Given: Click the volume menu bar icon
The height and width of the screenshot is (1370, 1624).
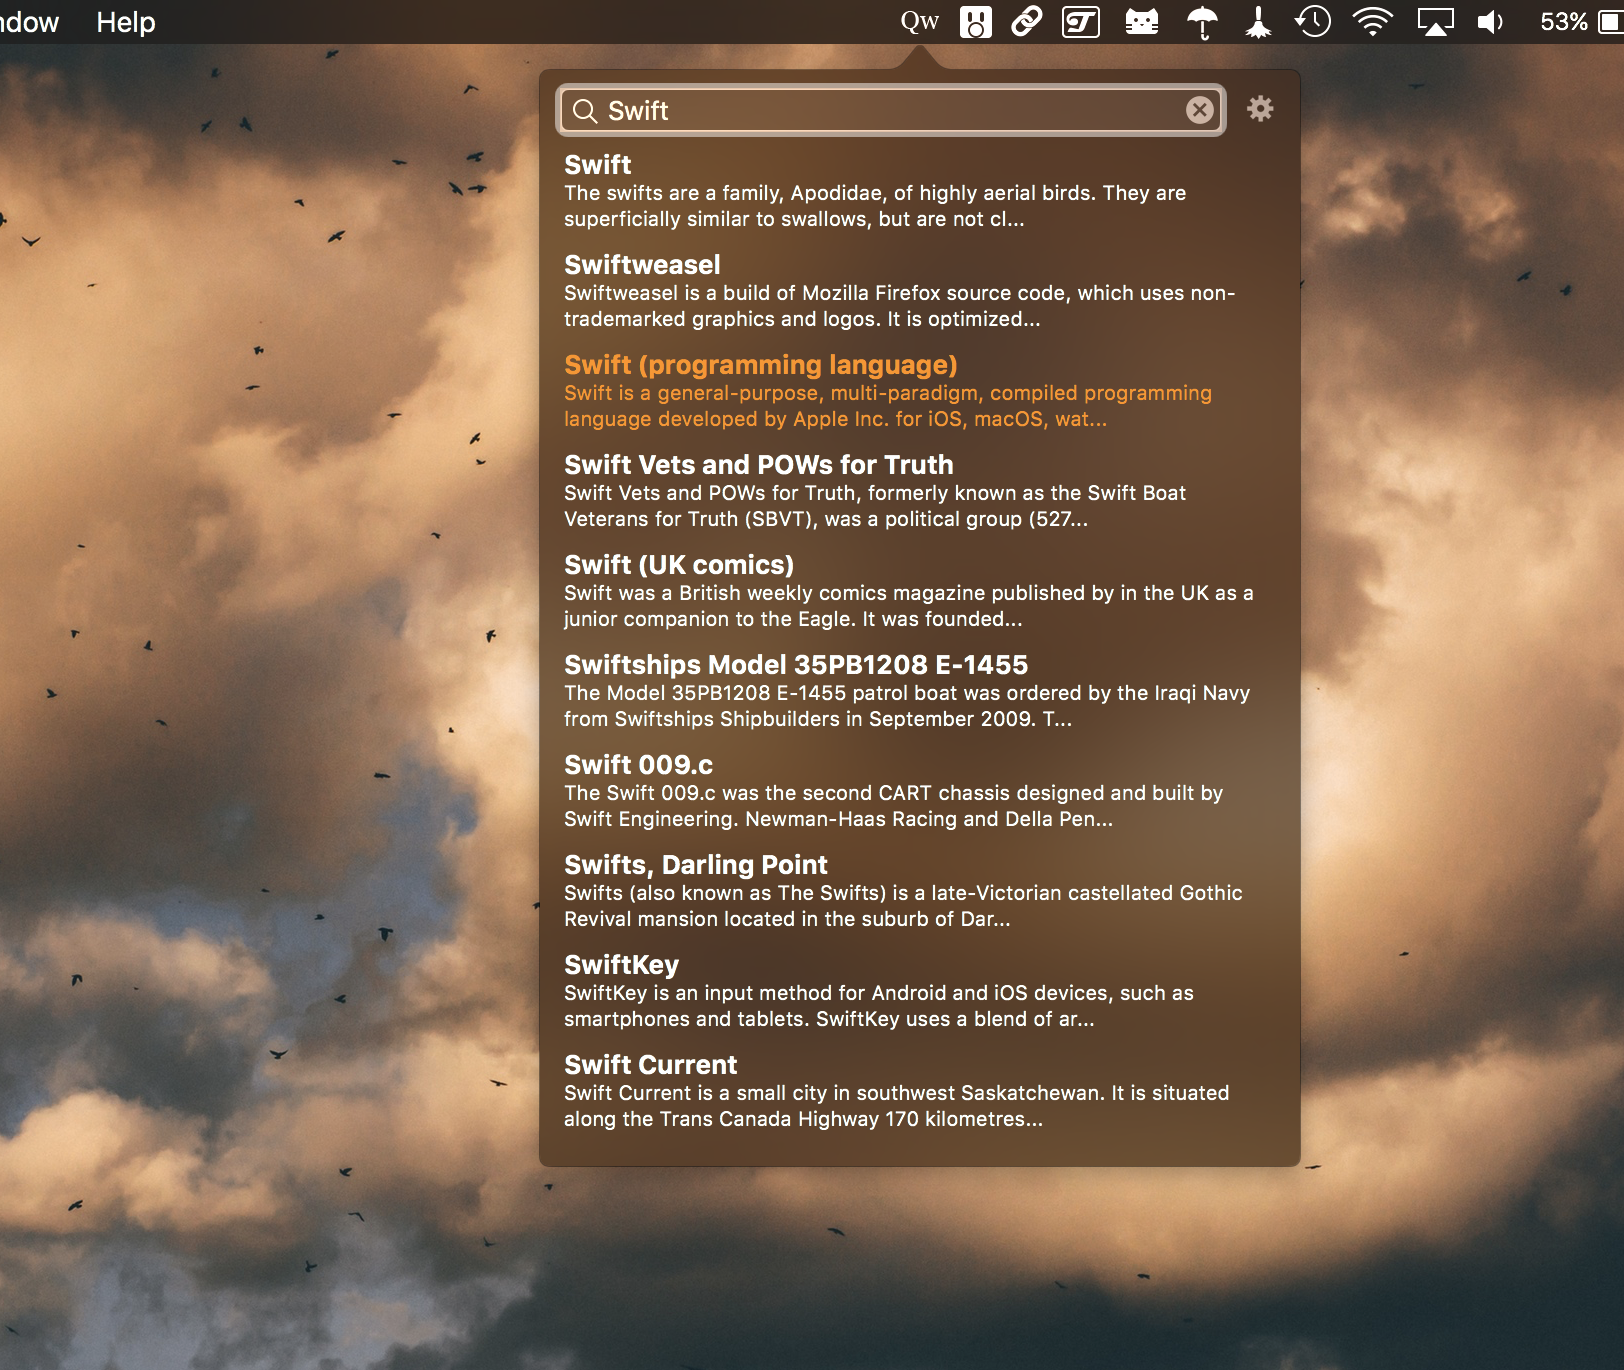Looking at the screenshot, I should click(1490, 21).
